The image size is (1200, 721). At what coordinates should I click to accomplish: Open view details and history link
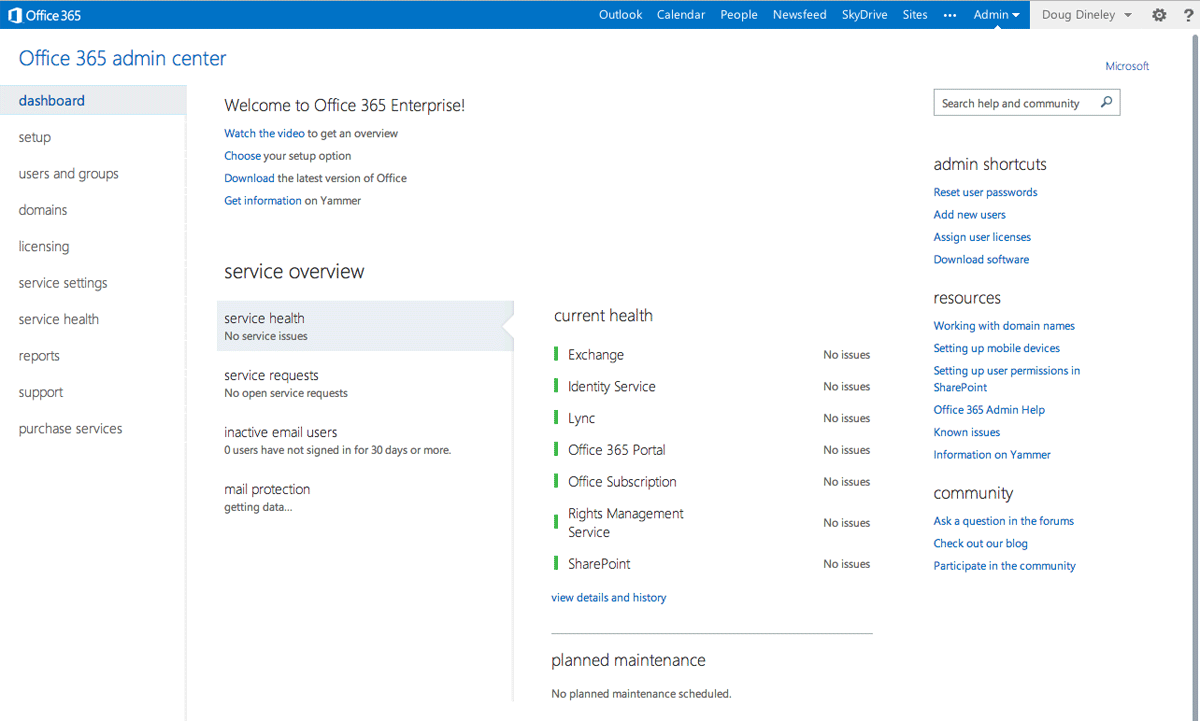608,598
